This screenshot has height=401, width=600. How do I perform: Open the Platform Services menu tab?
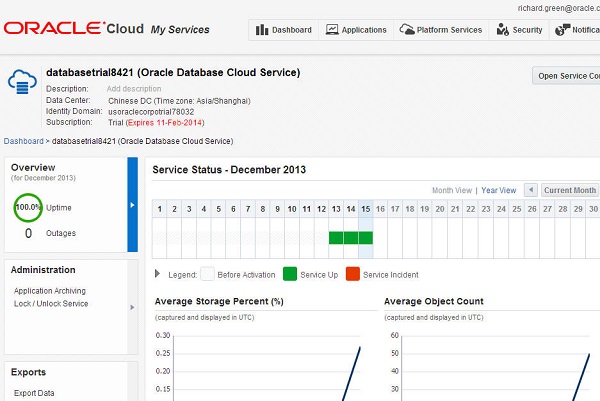(441, 30)
